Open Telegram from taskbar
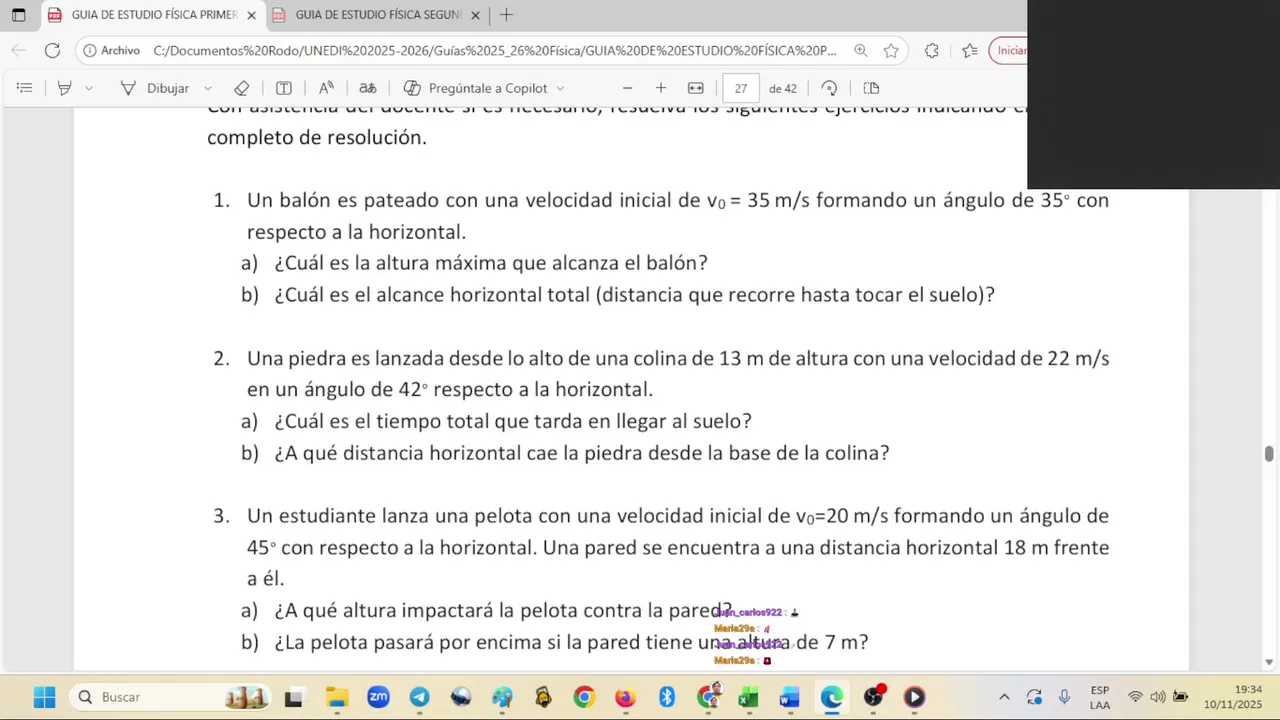Image resolution: width=1280 pixels, height=720 pixels. (419, 697)
